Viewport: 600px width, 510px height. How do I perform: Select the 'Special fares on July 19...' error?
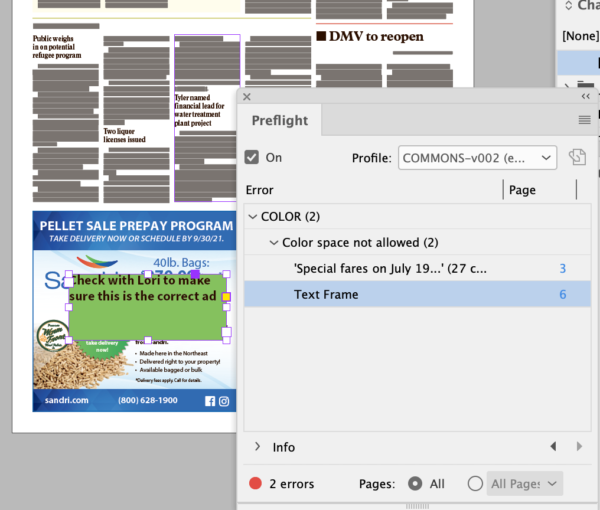(x=417, y=268)
